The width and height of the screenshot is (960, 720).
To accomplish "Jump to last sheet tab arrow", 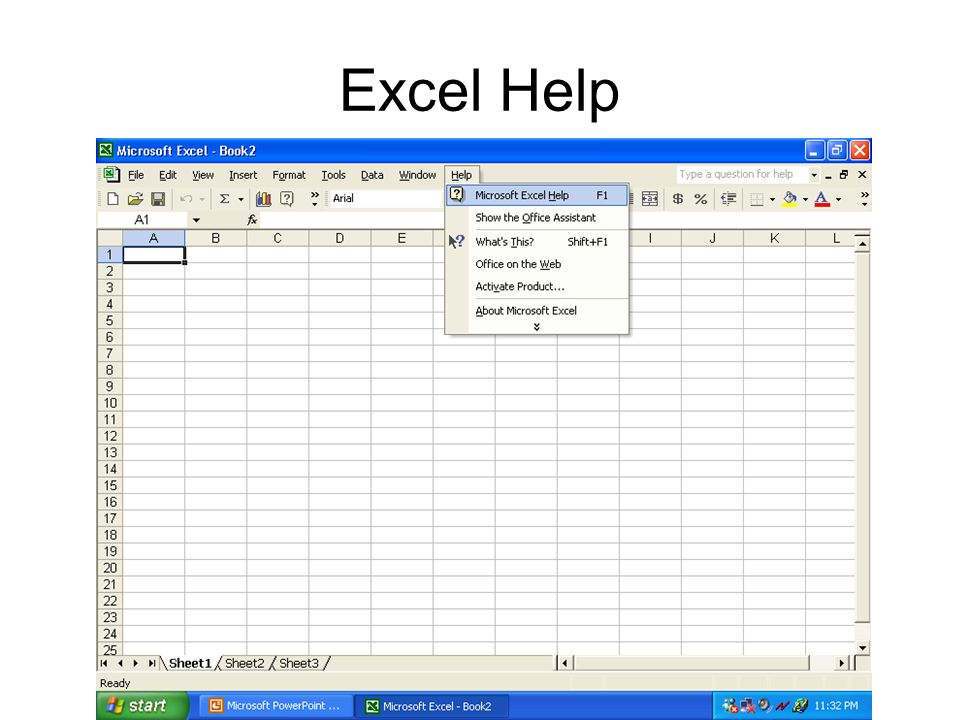I will pos(151,663).
